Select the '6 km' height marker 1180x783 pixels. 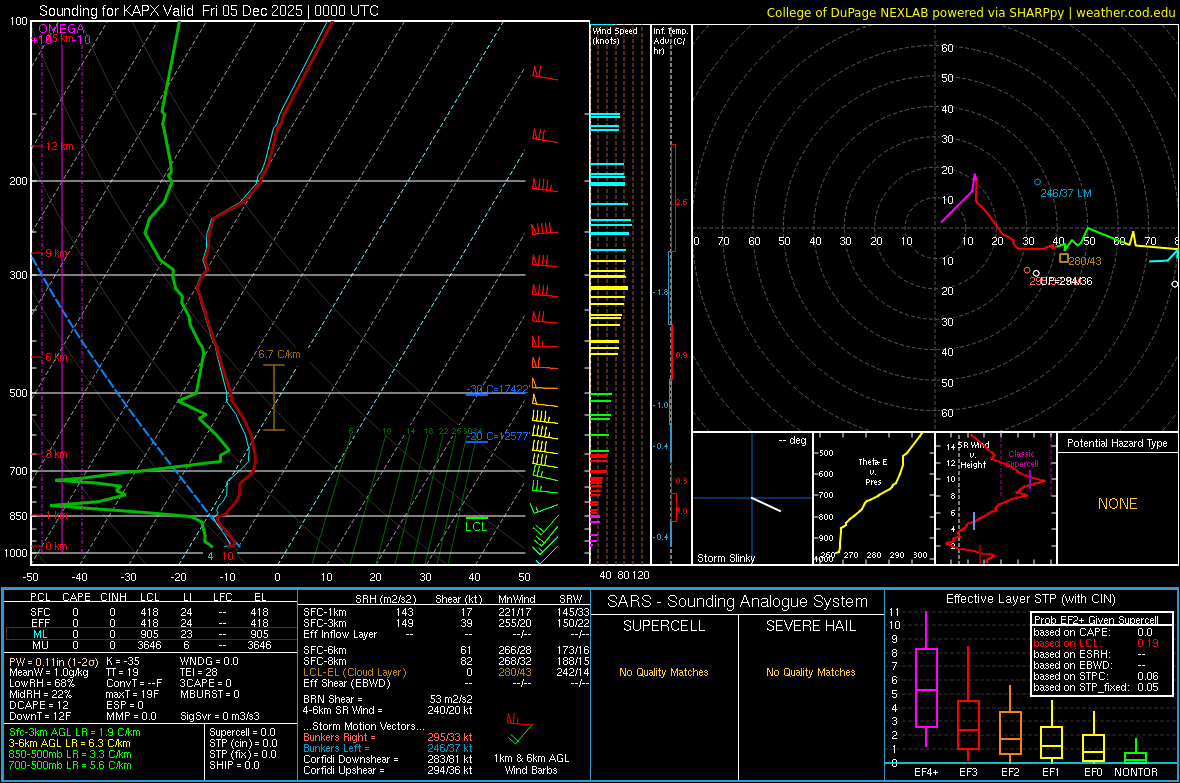point(56,358)
